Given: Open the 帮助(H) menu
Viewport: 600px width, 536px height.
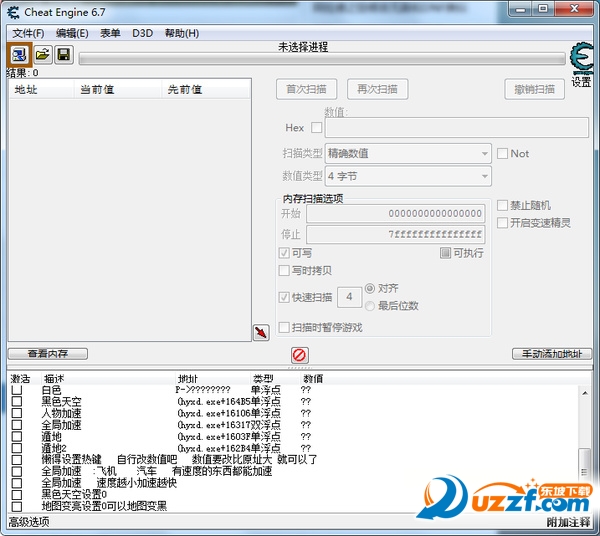Looking at the screenshot, I should (x=182, y=33).
